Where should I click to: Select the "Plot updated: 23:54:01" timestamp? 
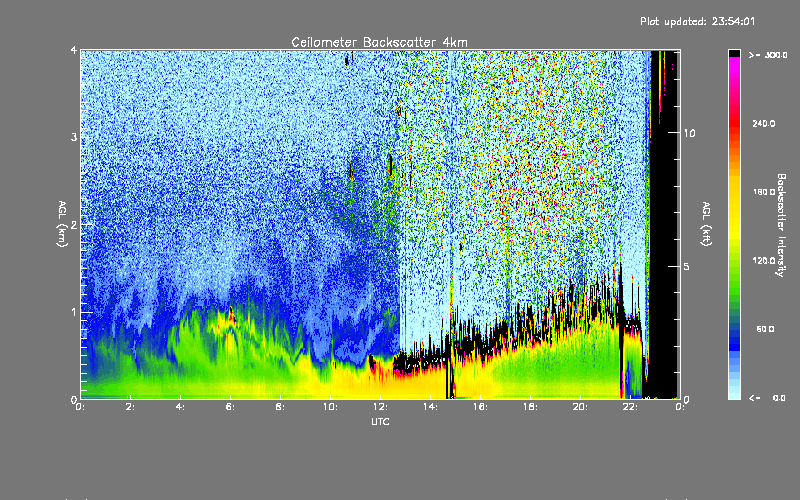pos(697,21)
